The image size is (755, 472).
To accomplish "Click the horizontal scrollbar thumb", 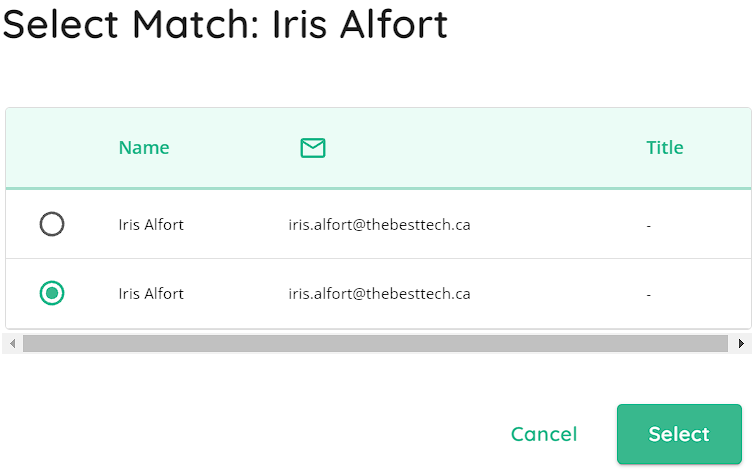I will [375, 343].
